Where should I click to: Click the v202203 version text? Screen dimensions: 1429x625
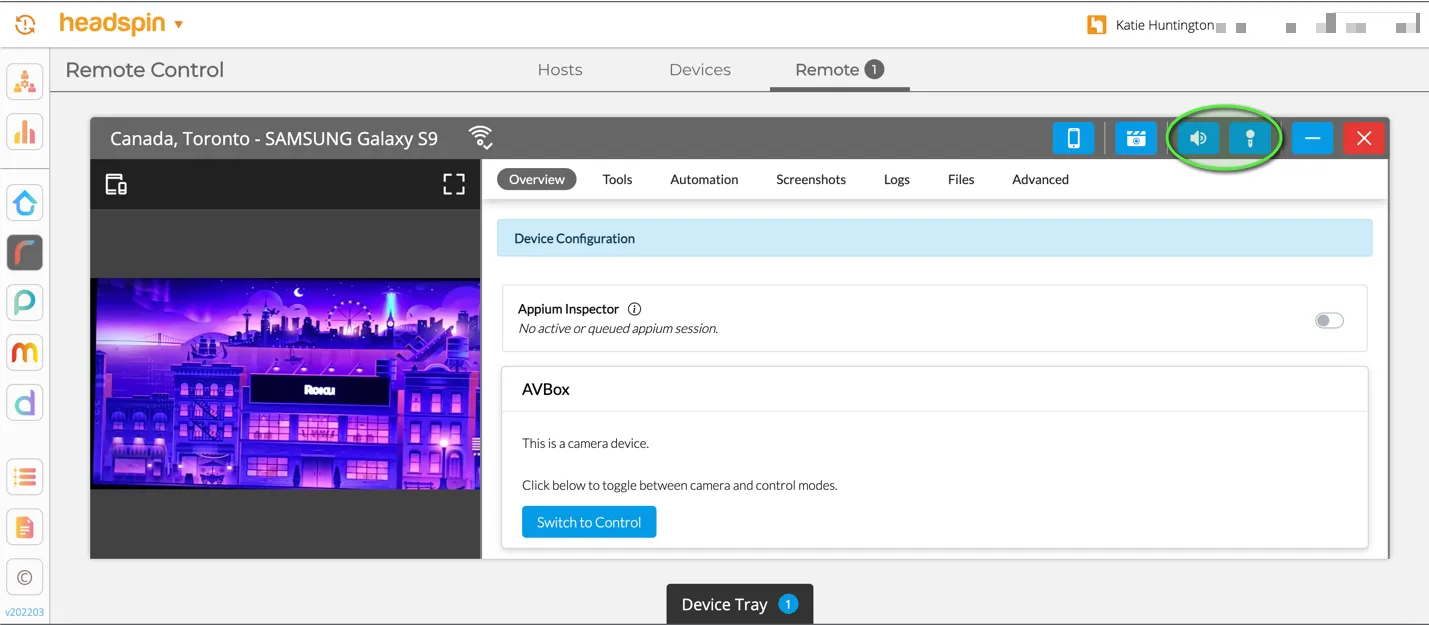click(x=25, y=612)
